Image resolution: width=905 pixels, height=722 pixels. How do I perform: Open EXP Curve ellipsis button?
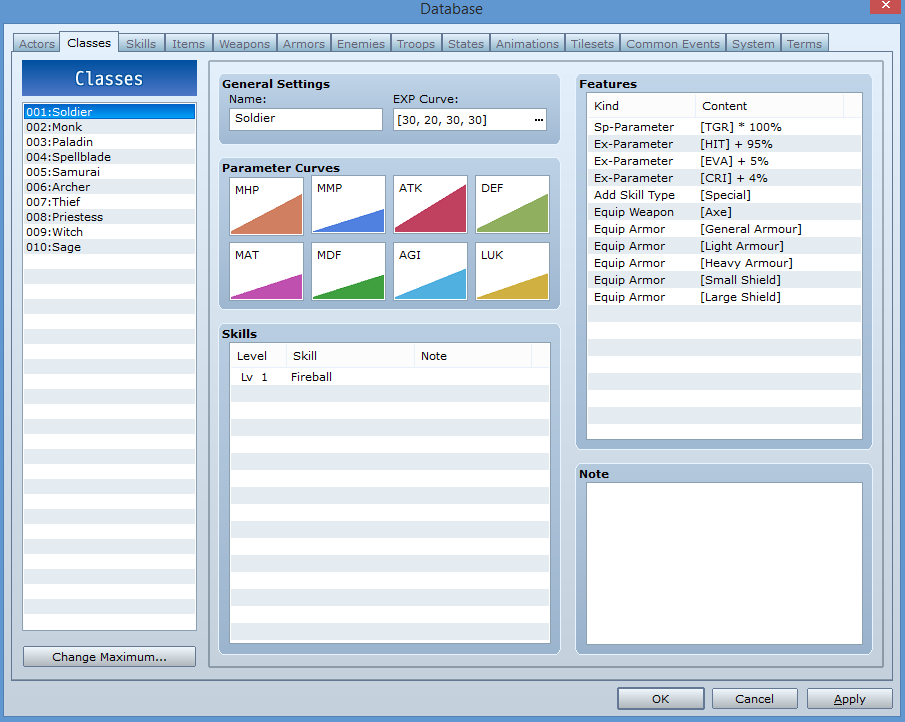pyautogui.click(x=539, y=120)
